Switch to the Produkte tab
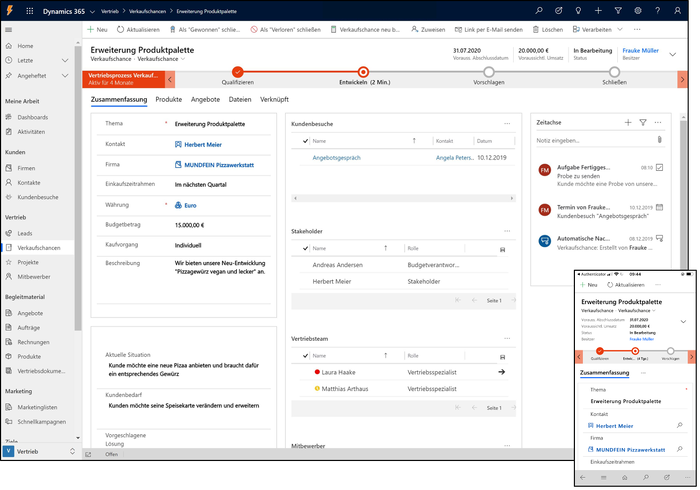The height and width of the screenshot is (490, 700). point(168,100)
